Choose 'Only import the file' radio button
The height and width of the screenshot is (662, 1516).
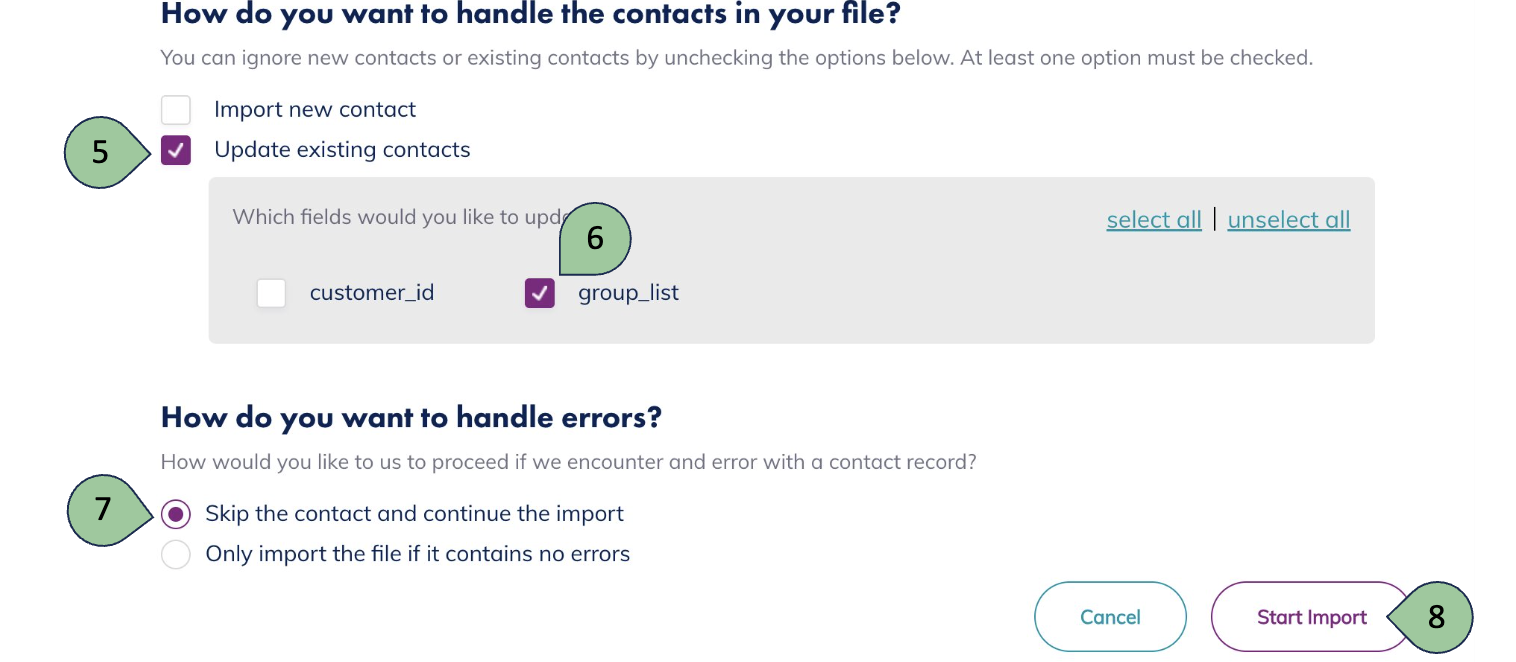[x=176, y=554]
